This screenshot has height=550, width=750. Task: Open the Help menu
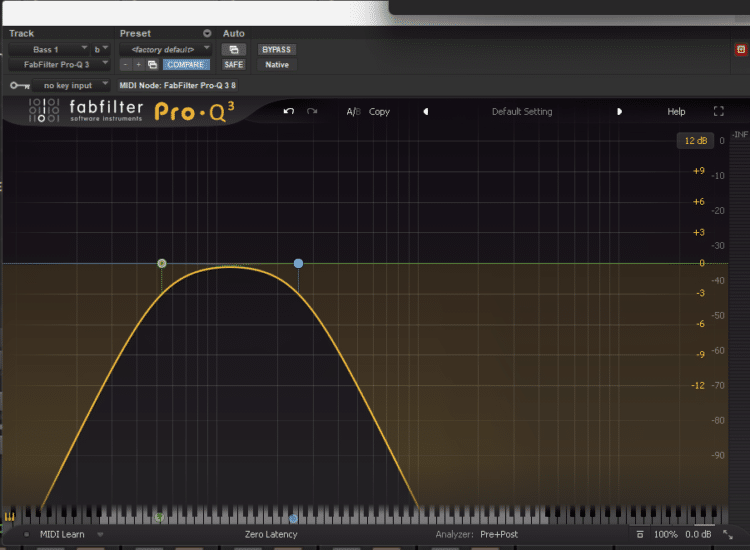pos(676,111)
